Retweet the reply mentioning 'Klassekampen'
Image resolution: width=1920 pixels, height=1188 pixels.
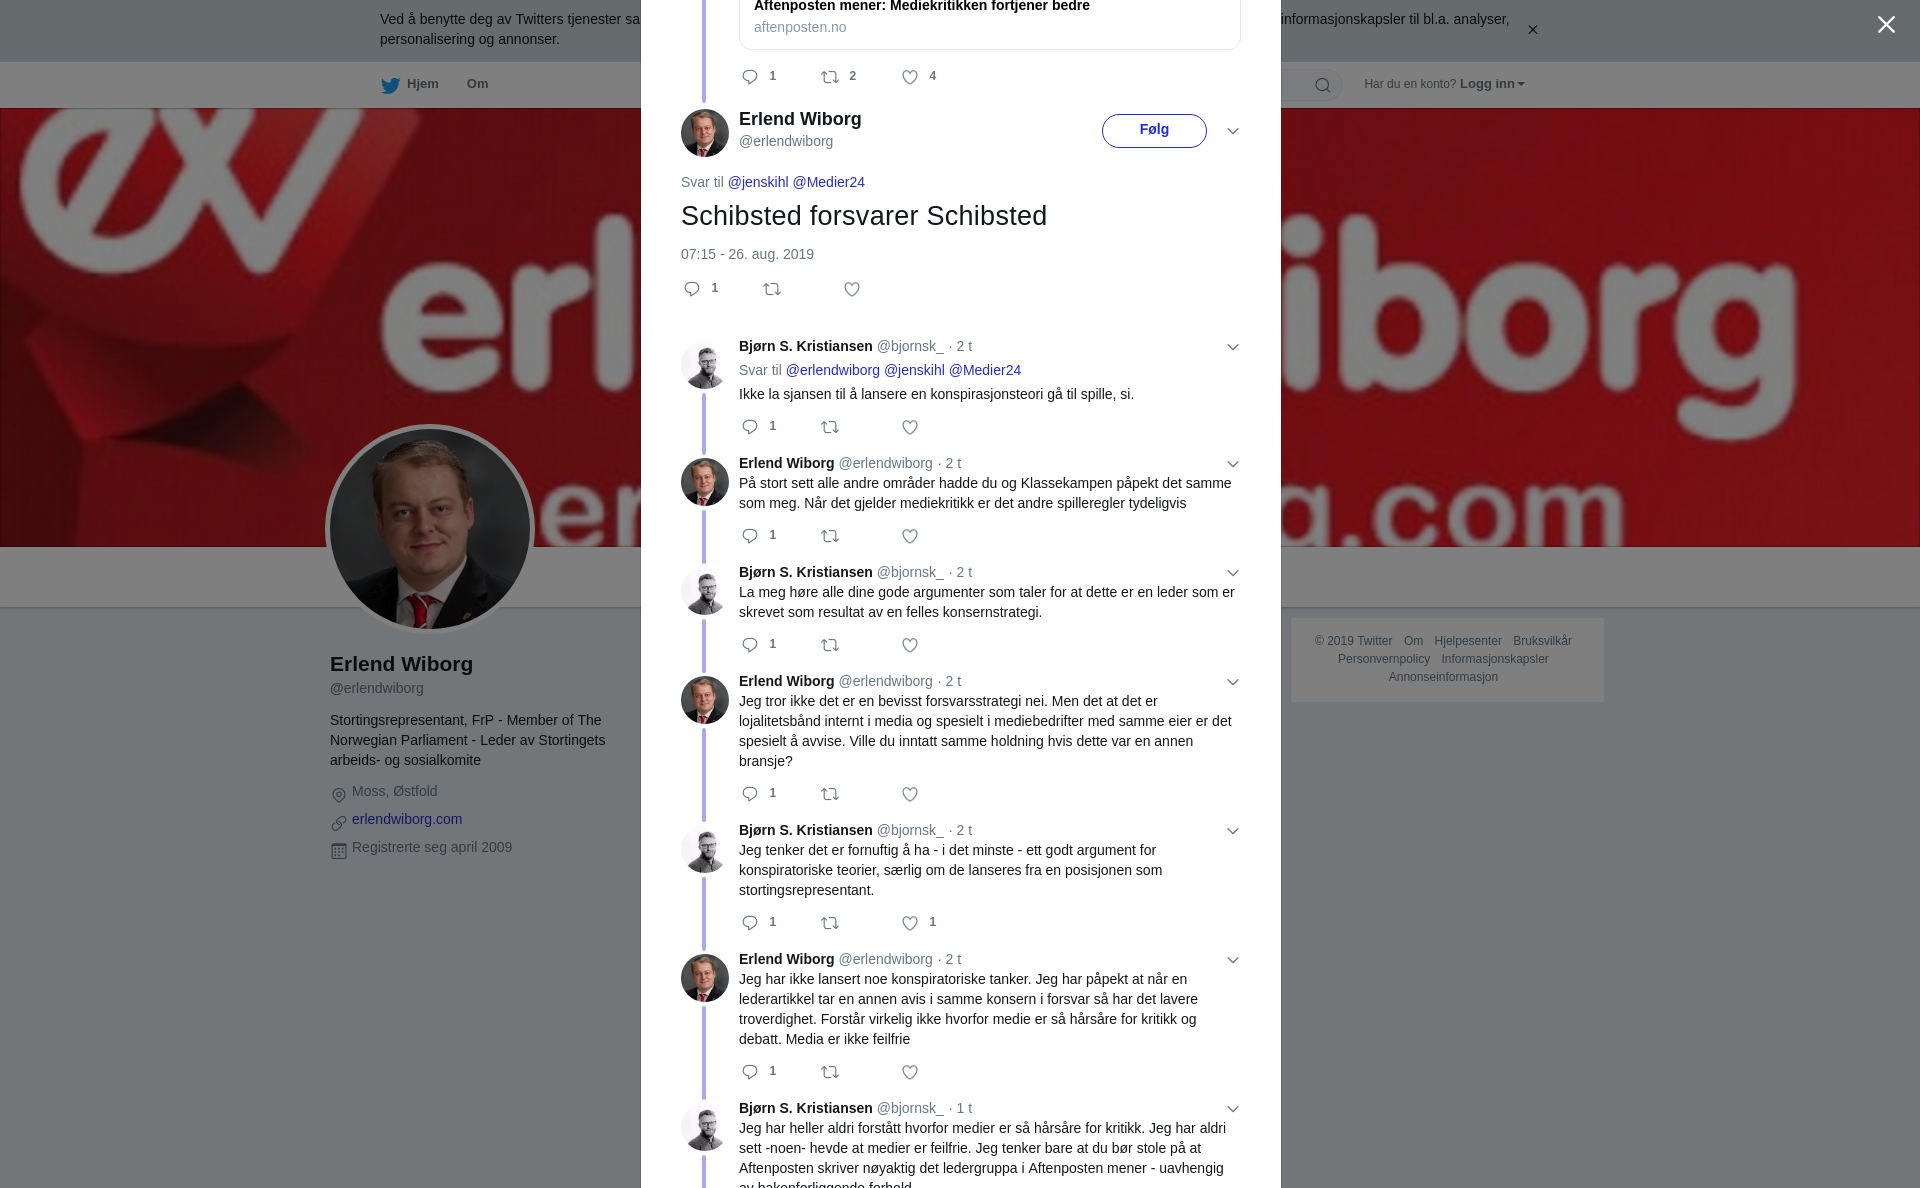click(x=830, y=536)
